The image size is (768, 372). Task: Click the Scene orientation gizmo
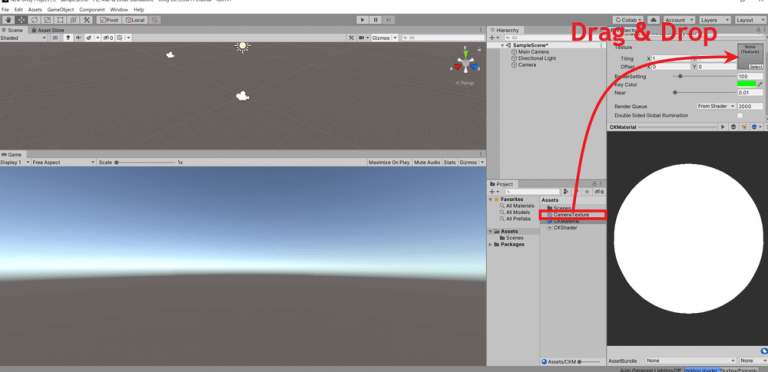coord(465,62)
